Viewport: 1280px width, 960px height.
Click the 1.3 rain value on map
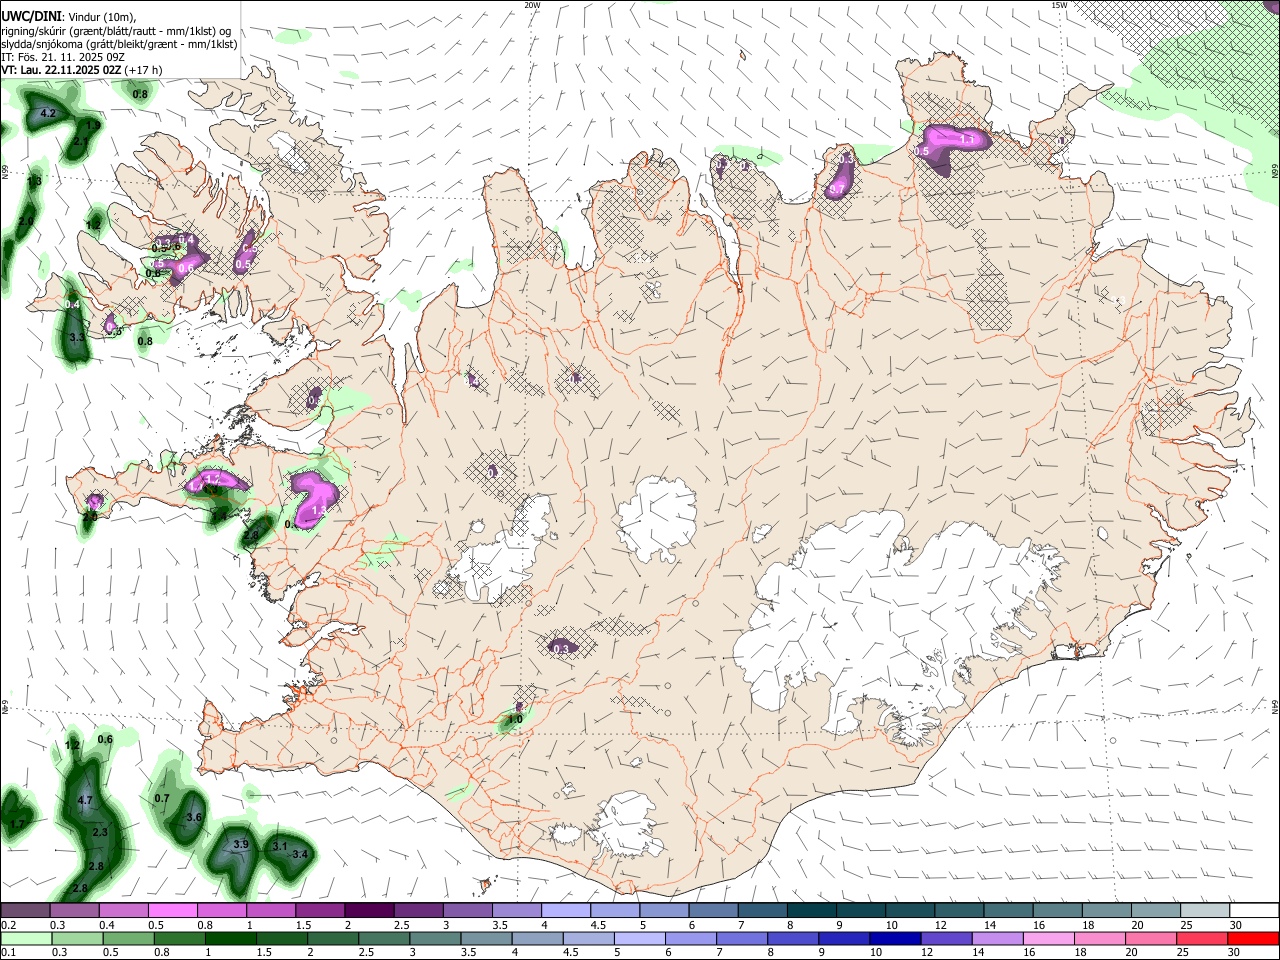tap(35, 182)
